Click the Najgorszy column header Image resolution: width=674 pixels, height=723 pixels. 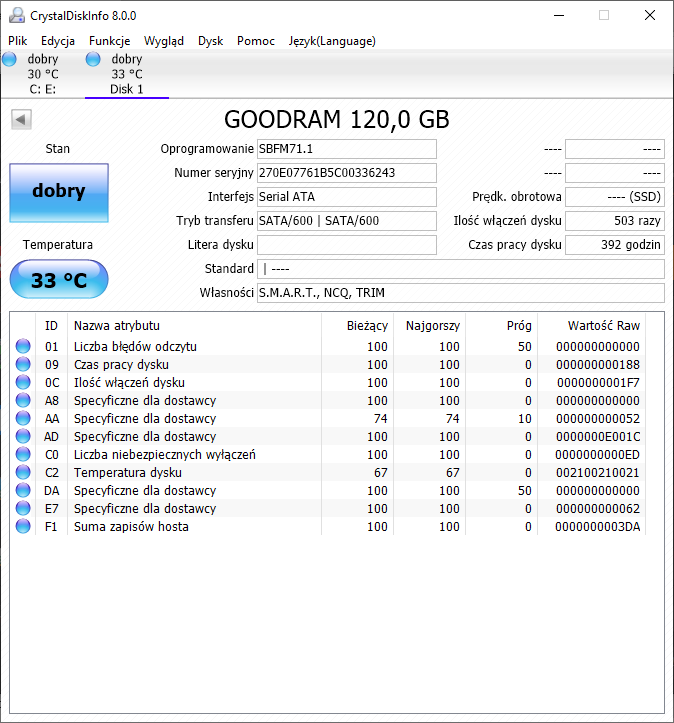(429, 326)
